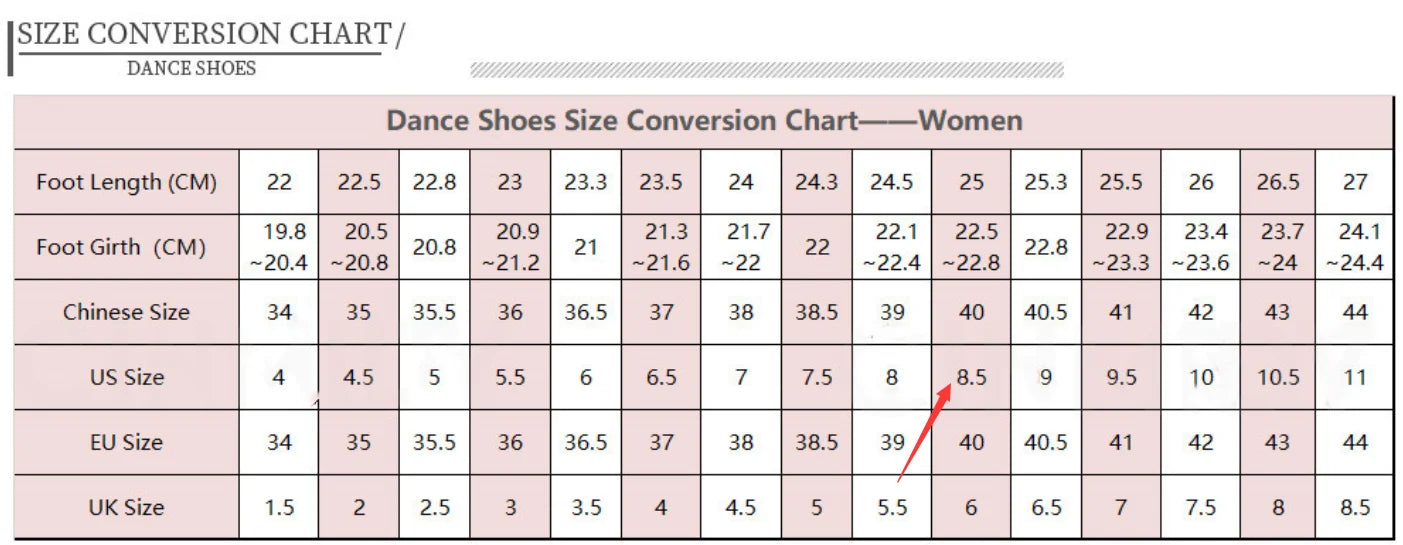Image resolution: width=1403 pixels, height=545 pixels.
Task: Click the foot girth '19.8~20.4' cell
Action: [x=279, y=247]
